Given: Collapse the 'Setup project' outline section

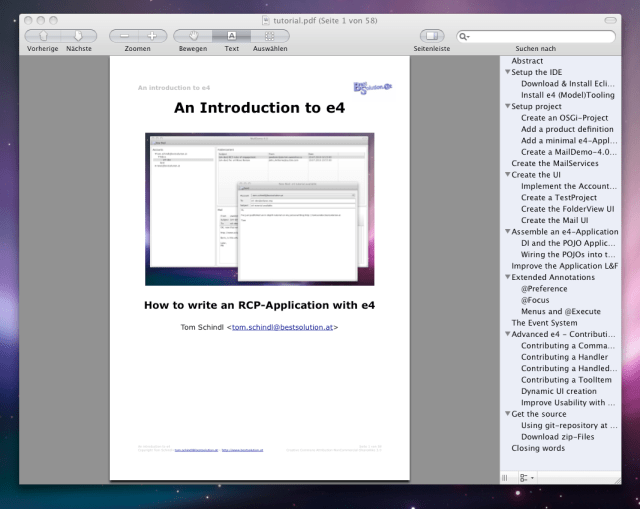Looking at the screenshot, I should (508, 107).
